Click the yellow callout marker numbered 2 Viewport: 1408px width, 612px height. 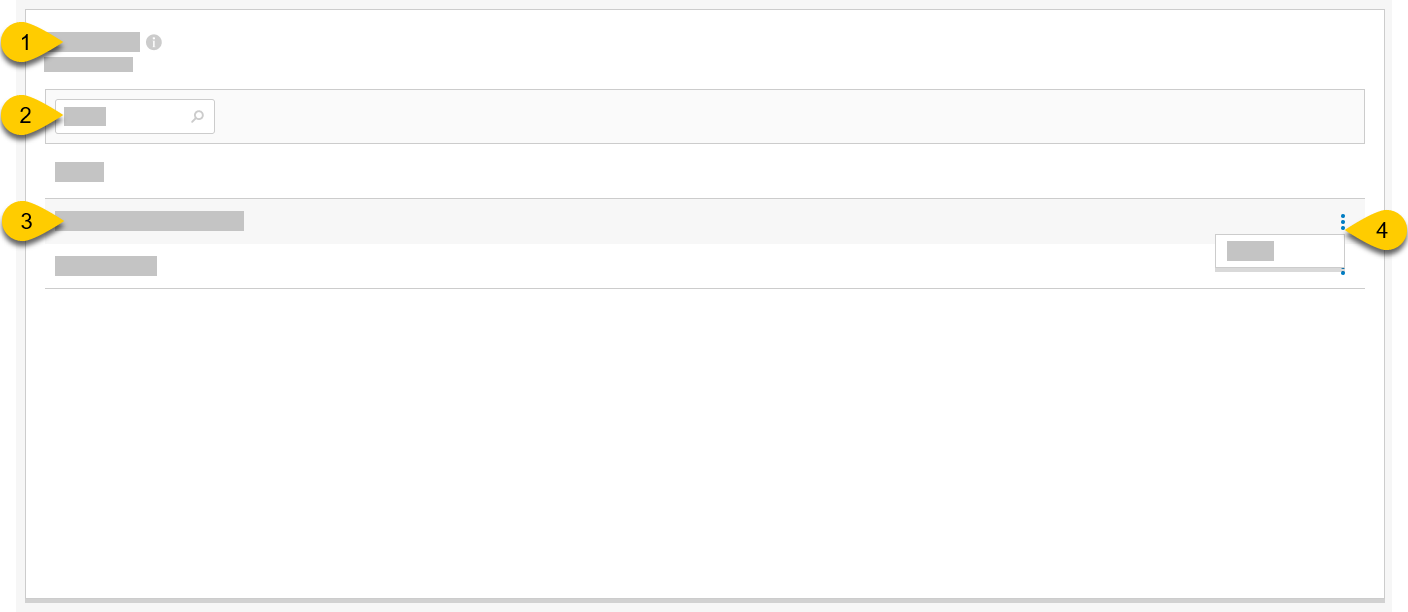pyautogui.click(x=27, y=115)
